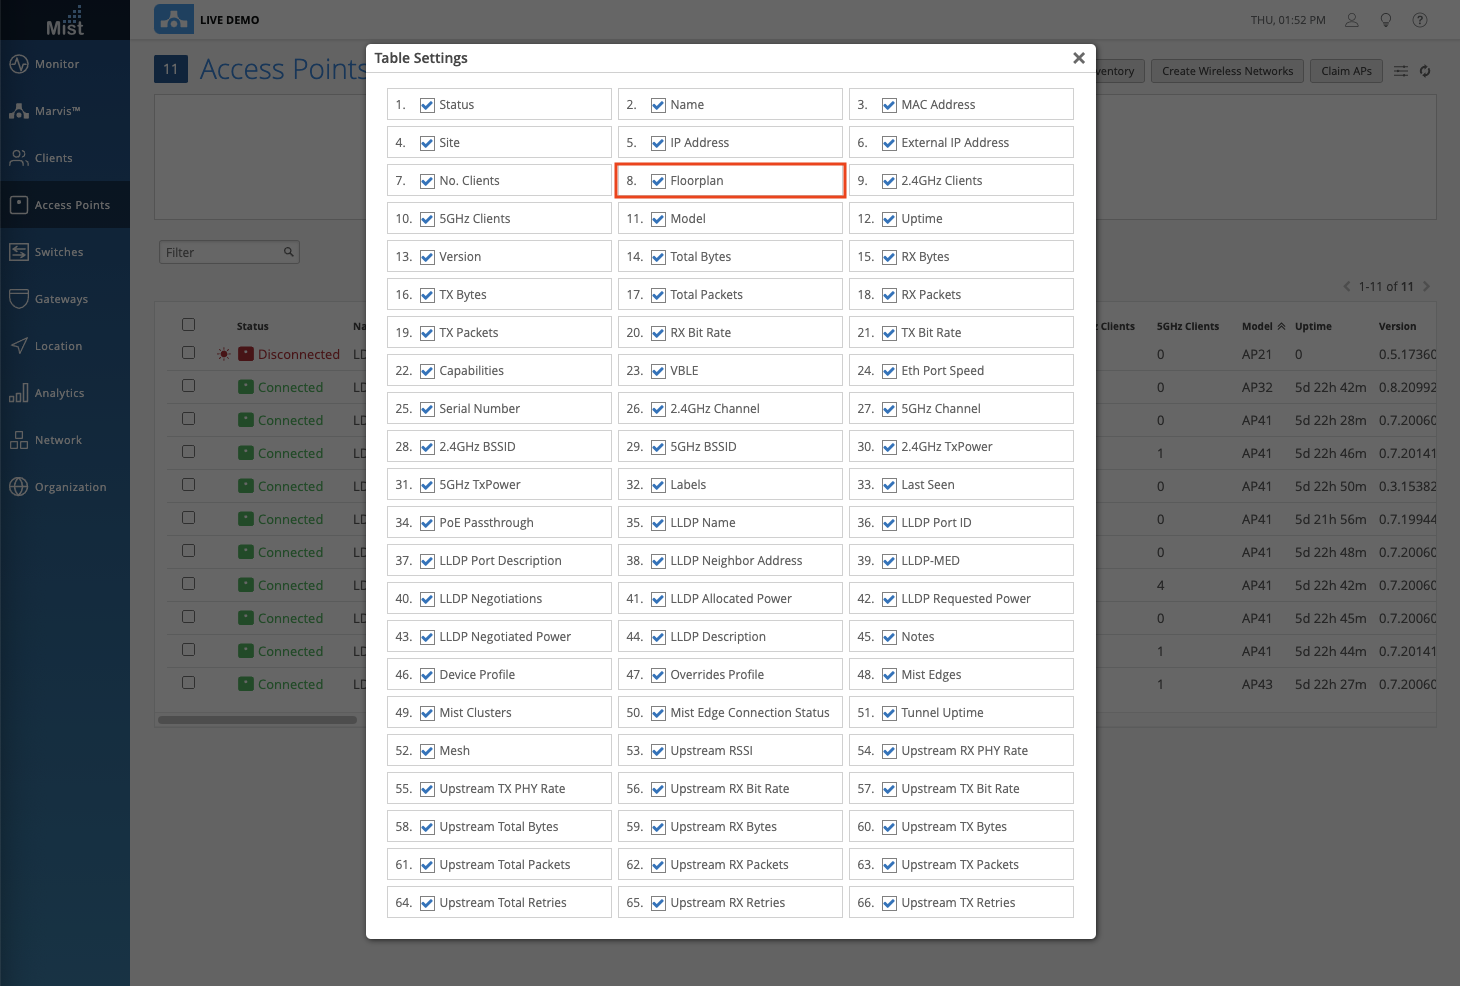Image resolution: width=1460 pixels, height=986 pixels.
Task: Click the user account icon
Action: point(1351,20)
